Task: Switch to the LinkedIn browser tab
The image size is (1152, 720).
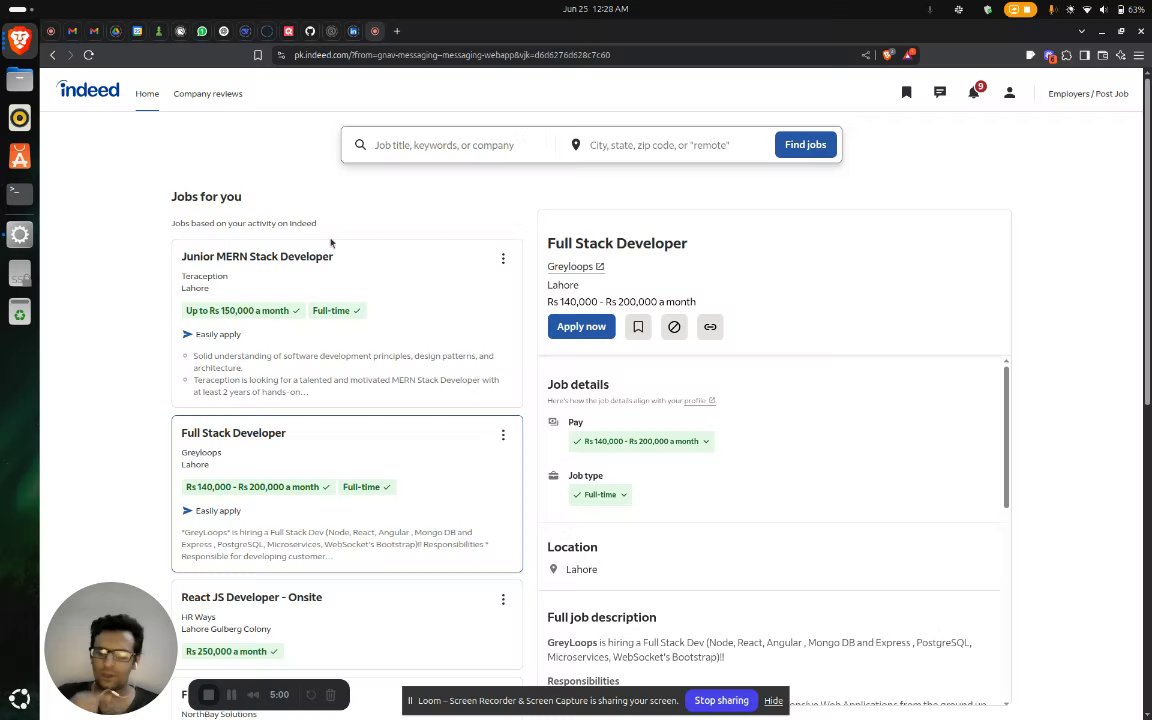Action: click(353, 32)
